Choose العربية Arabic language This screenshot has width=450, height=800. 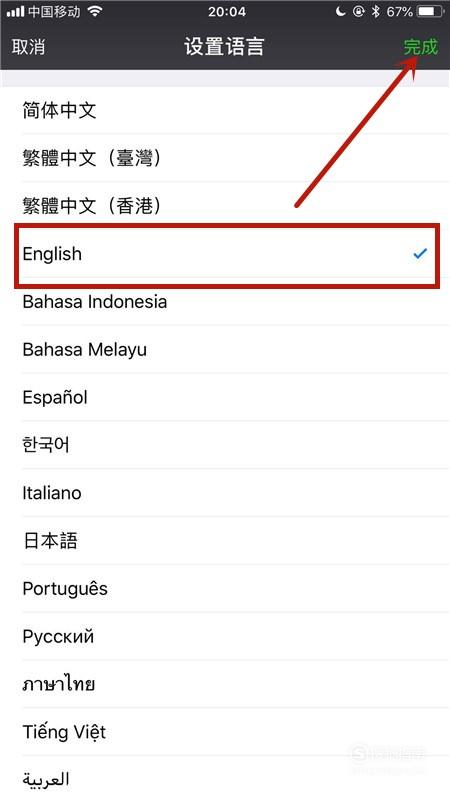[225, 779]
